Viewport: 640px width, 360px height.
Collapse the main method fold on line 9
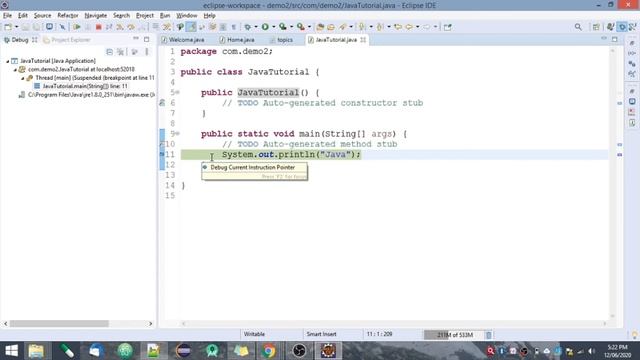click(178, 133)
